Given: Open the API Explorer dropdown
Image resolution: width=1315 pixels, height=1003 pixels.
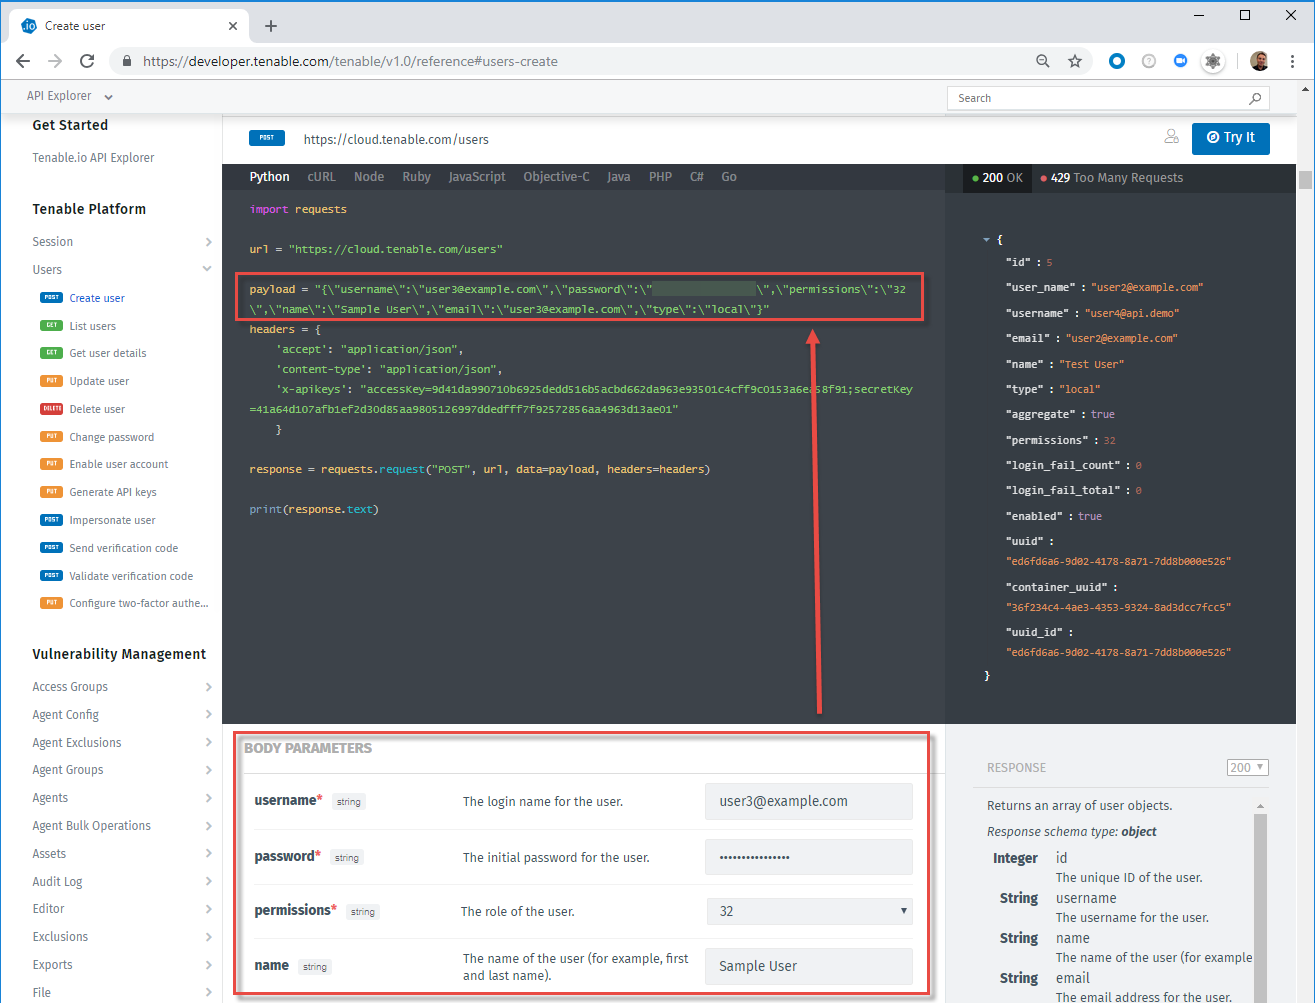Looking at the screenshot, I should click(70, 96).
